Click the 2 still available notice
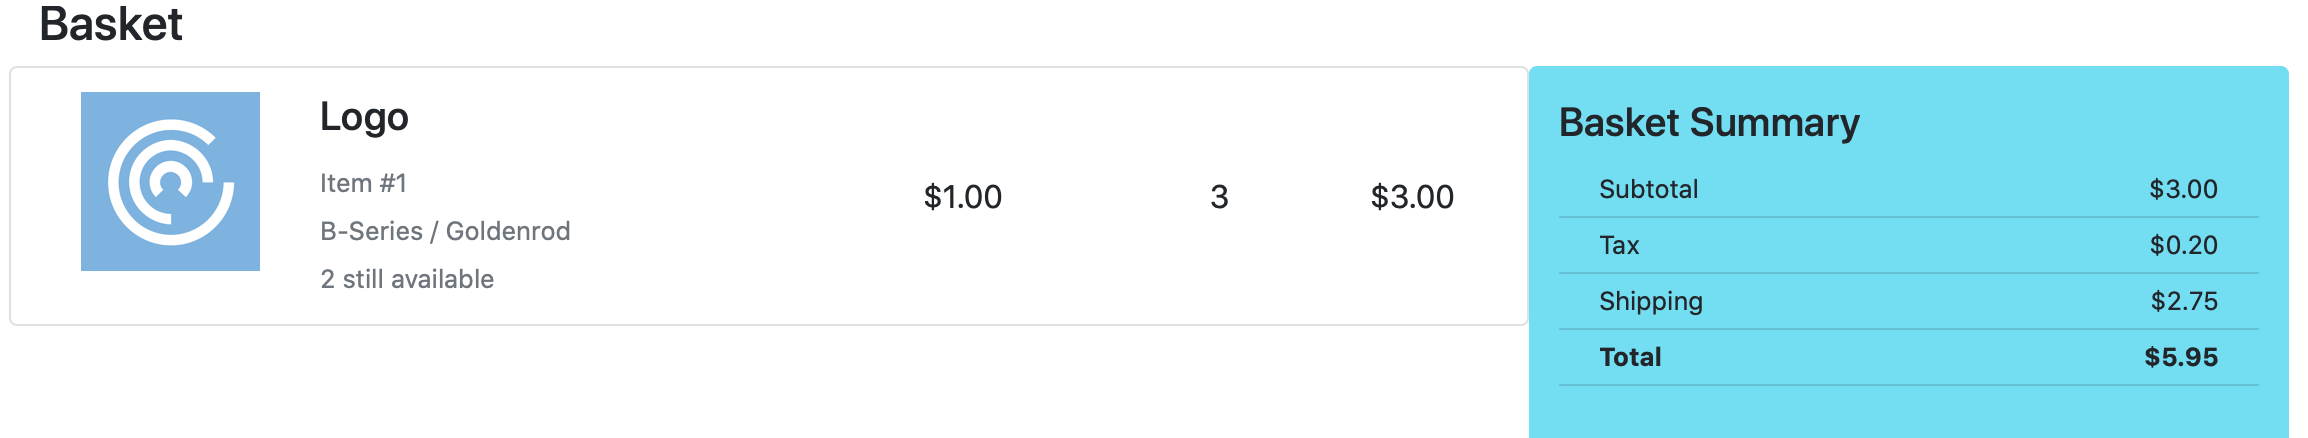The image size is (2308, 438). (407, 279)
